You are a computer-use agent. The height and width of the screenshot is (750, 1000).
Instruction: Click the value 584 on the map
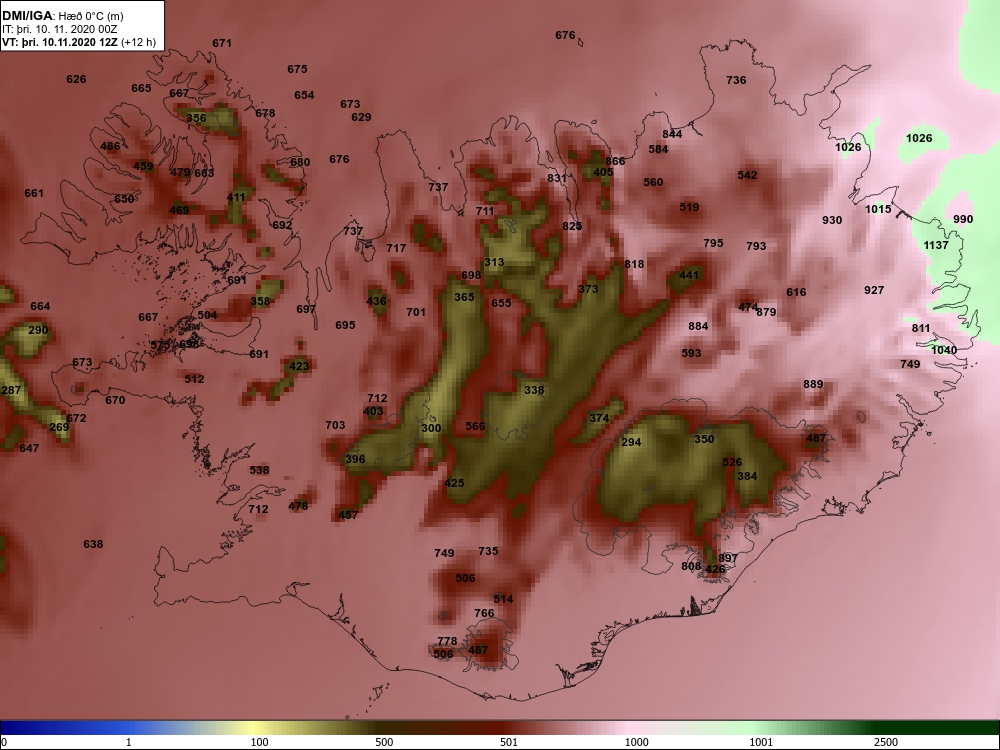tap(658, 149)
